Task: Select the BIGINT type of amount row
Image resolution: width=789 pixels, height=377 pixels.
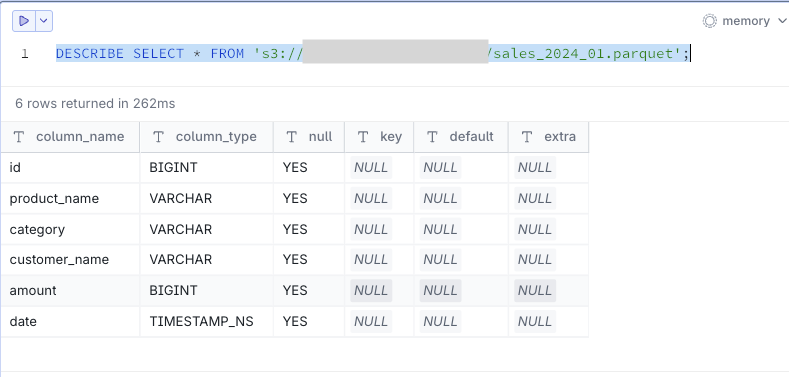Action: 207,290
